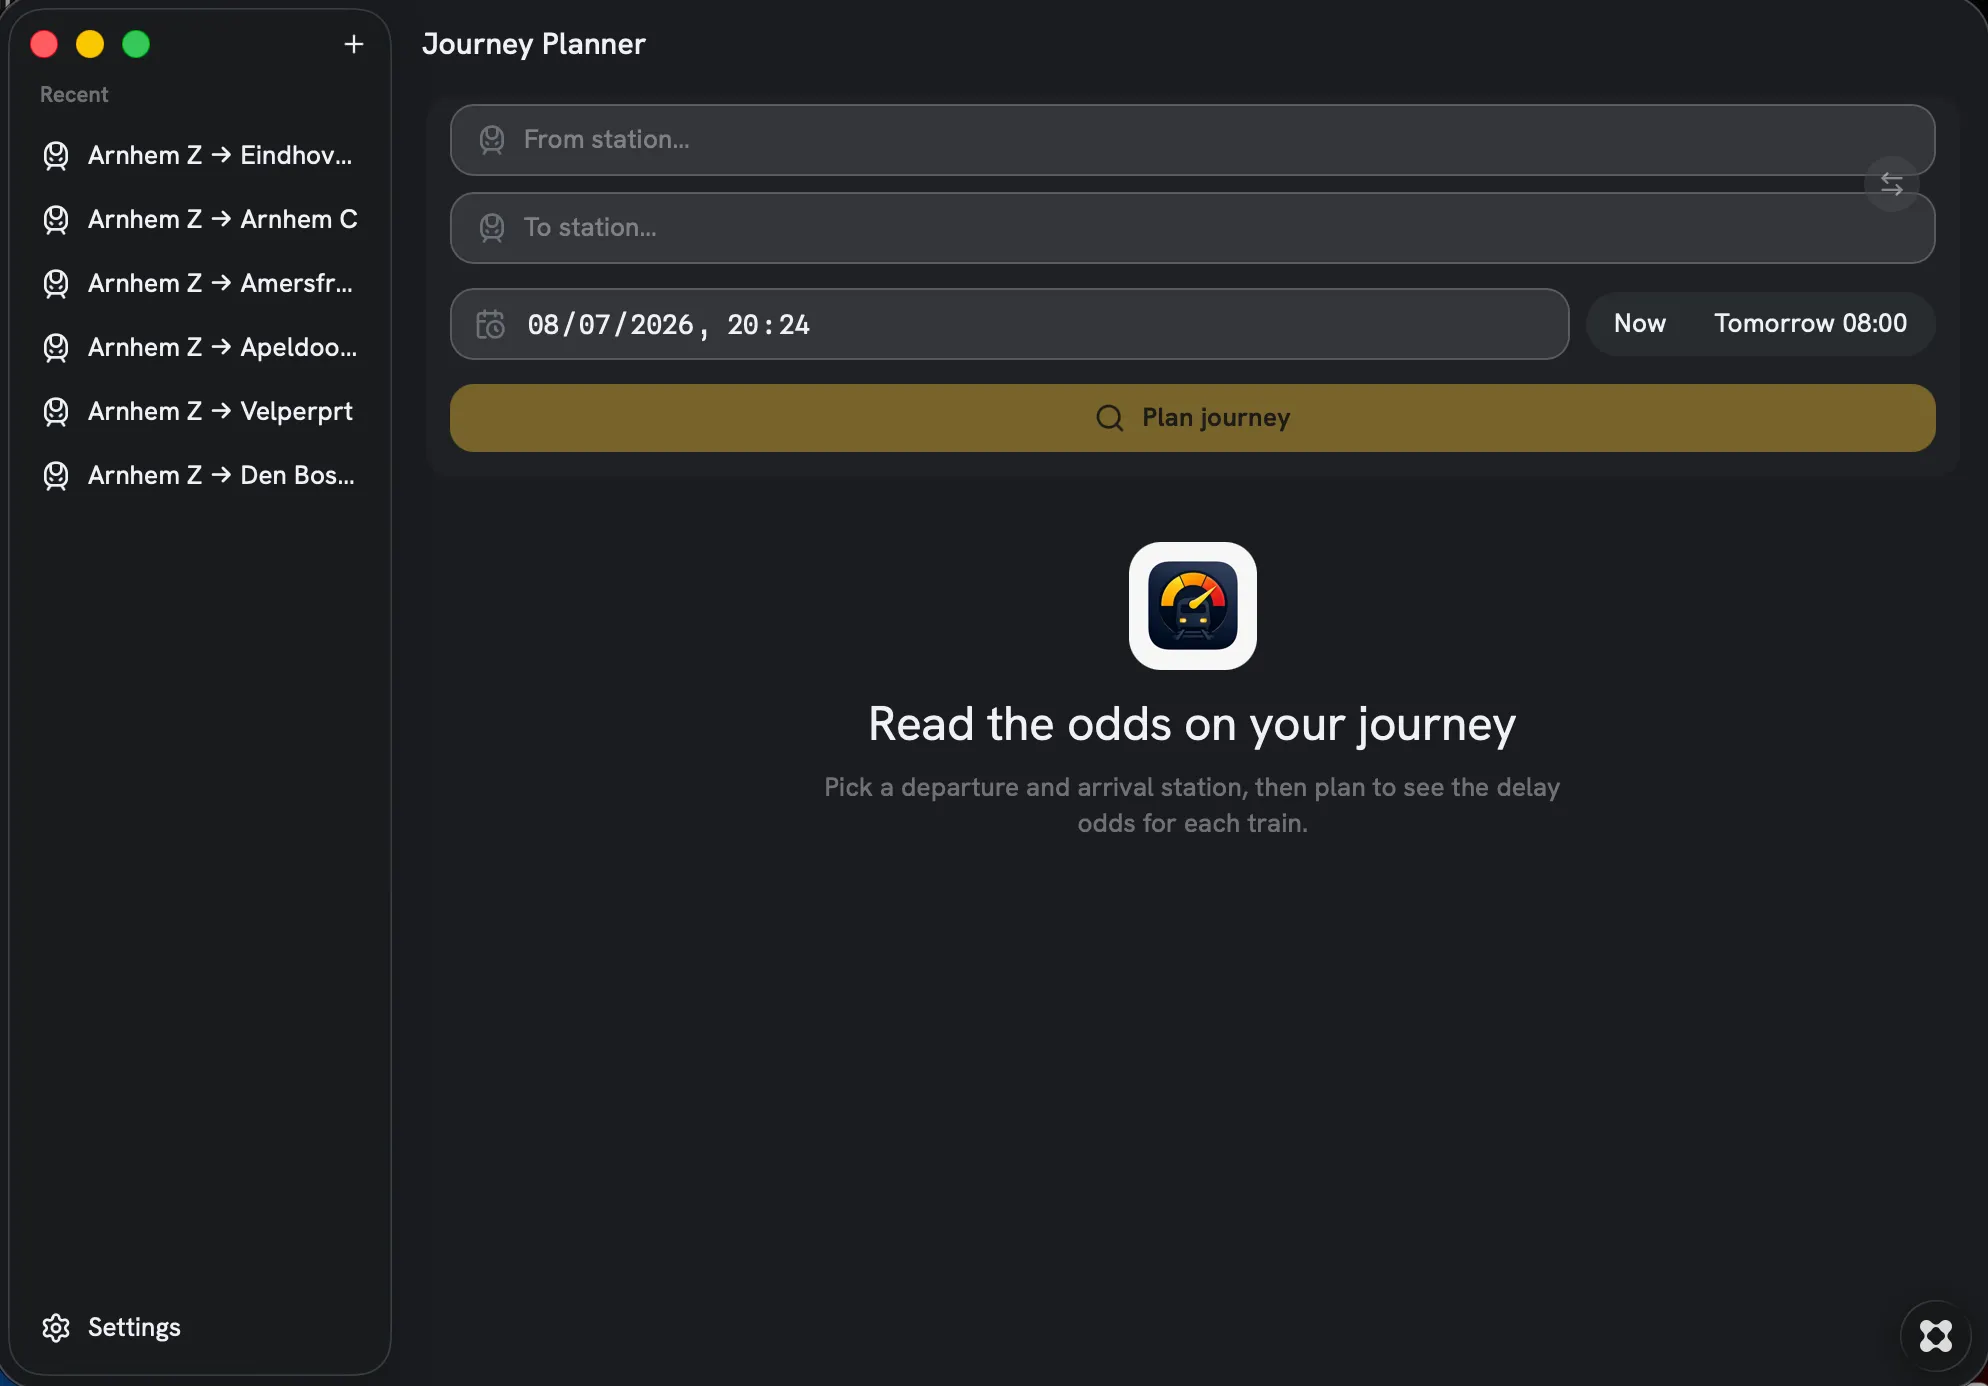Image resolution: width=1988 pixels, height=1386 pixels.
Task: Click the speedometer train app logo
Action: (x=1192, y=606)
